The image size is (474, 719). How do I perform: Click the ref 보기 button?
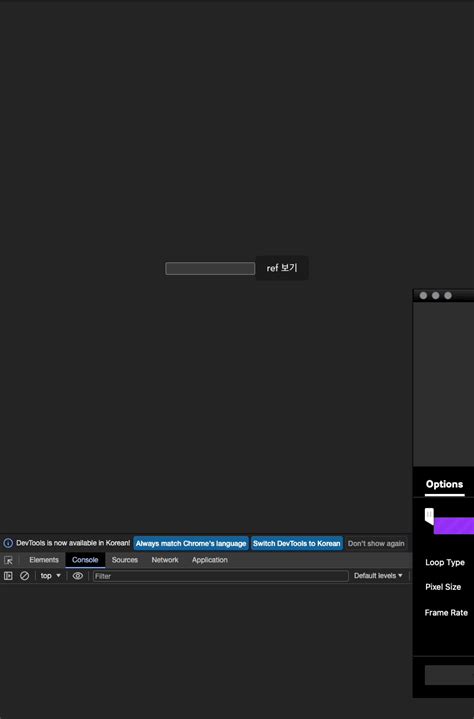coord(282,268)
